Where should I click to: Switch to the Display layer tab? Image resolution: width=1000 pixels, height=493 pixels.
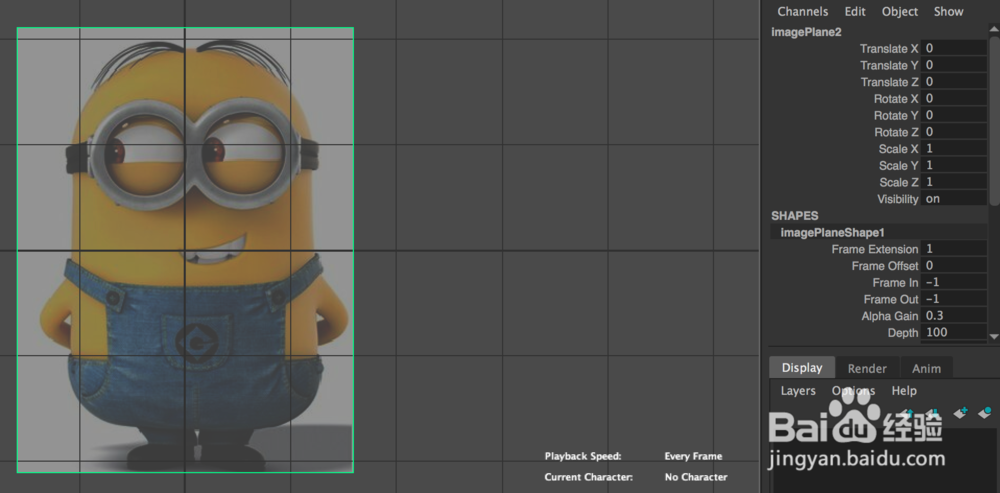coord(802,368)
